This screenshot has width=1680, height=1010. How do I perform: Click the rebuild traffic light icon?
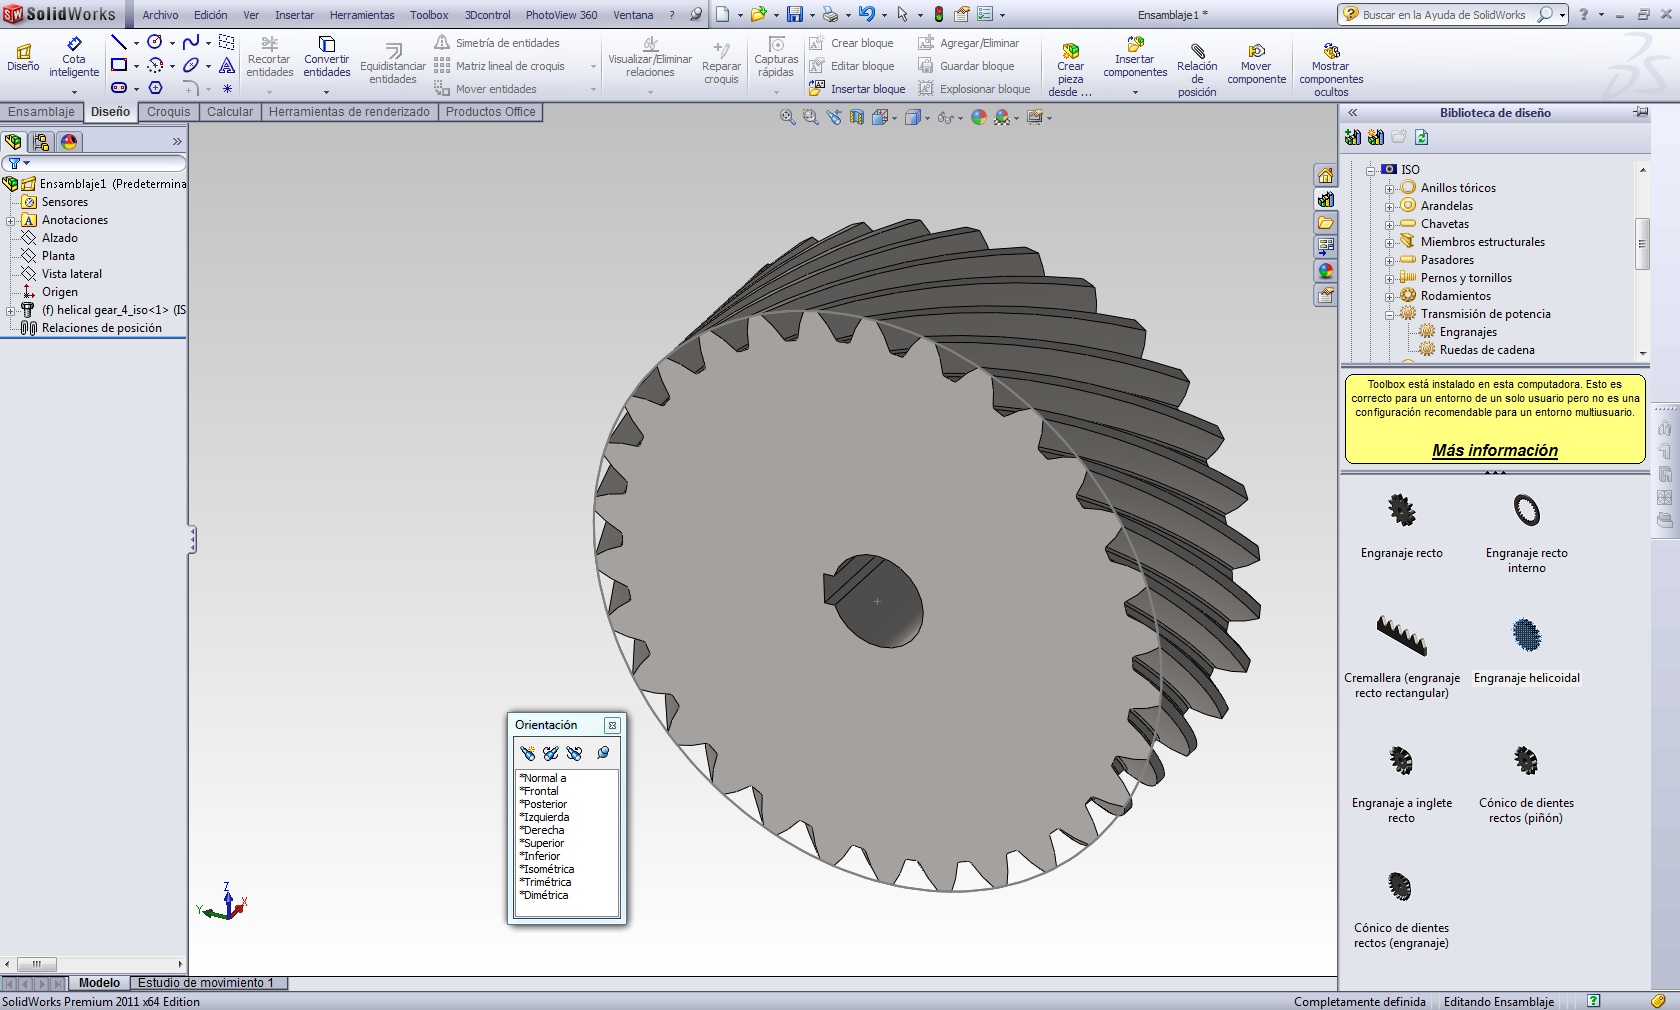point(938,14)
